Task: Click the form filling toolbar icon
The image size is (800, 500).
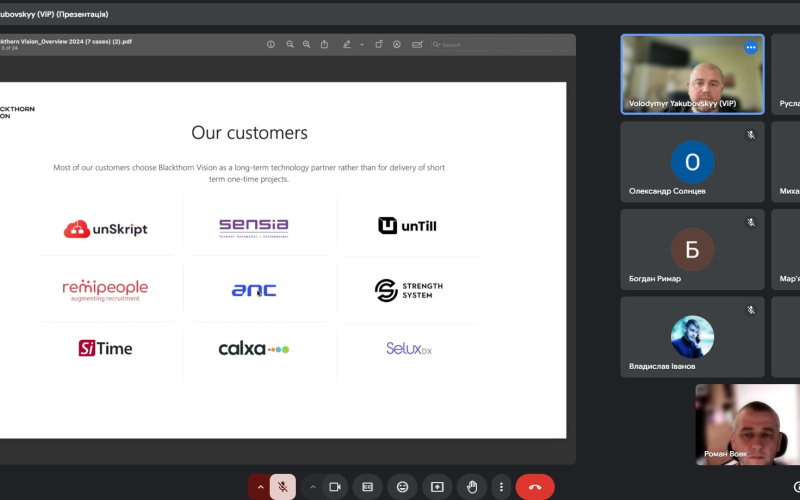Action: [x=417, y=44]
